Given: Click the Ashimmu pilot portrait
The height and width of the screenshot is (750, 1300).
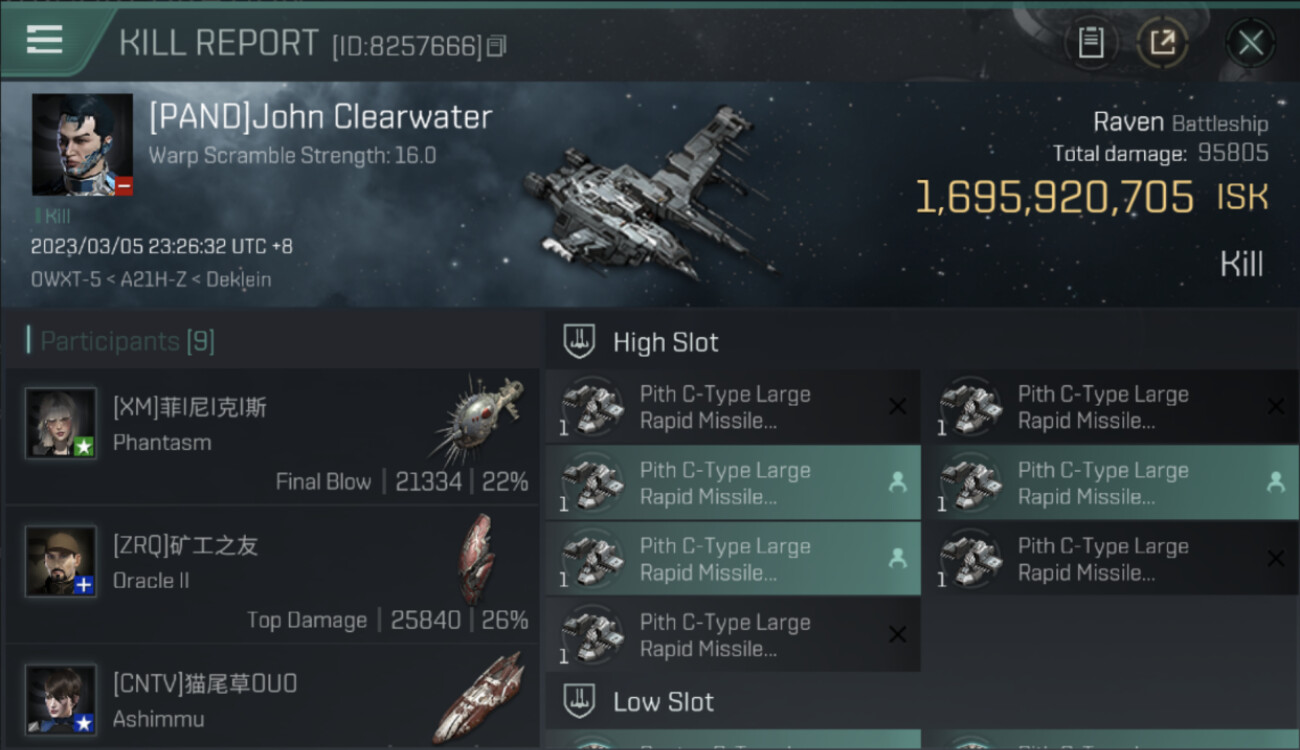Looking at the screenshot, I should 61,699.
